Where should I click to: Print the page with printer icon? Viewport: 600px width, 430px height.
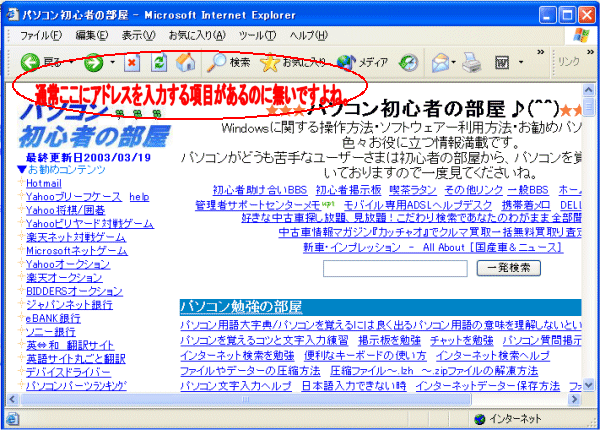(471, 62)
